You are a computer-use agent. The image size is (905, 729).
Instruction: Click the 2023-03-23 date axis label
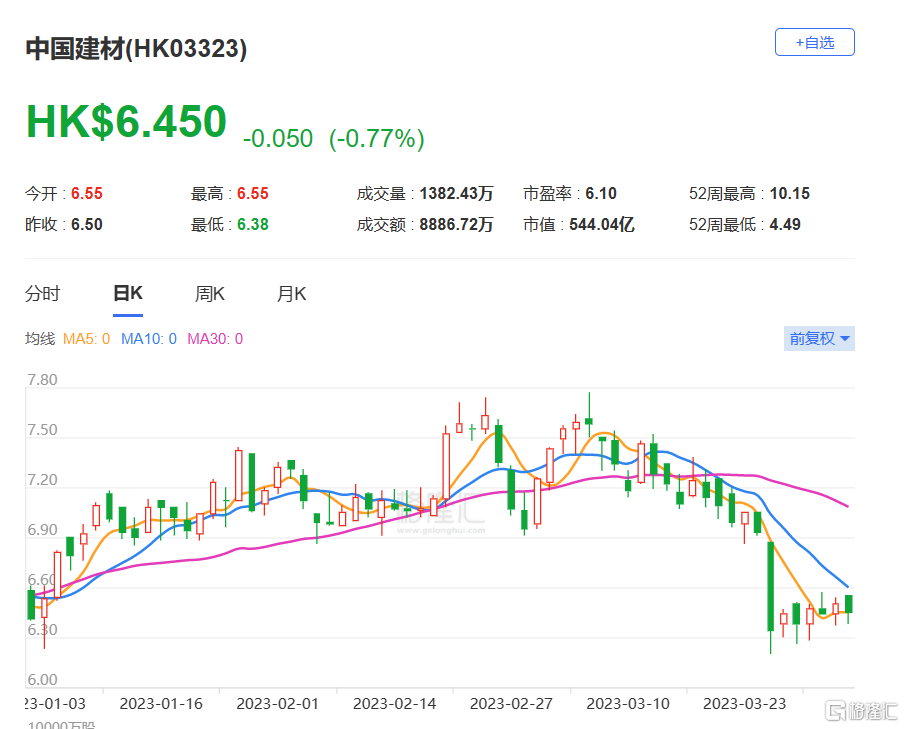click(745, 704)
